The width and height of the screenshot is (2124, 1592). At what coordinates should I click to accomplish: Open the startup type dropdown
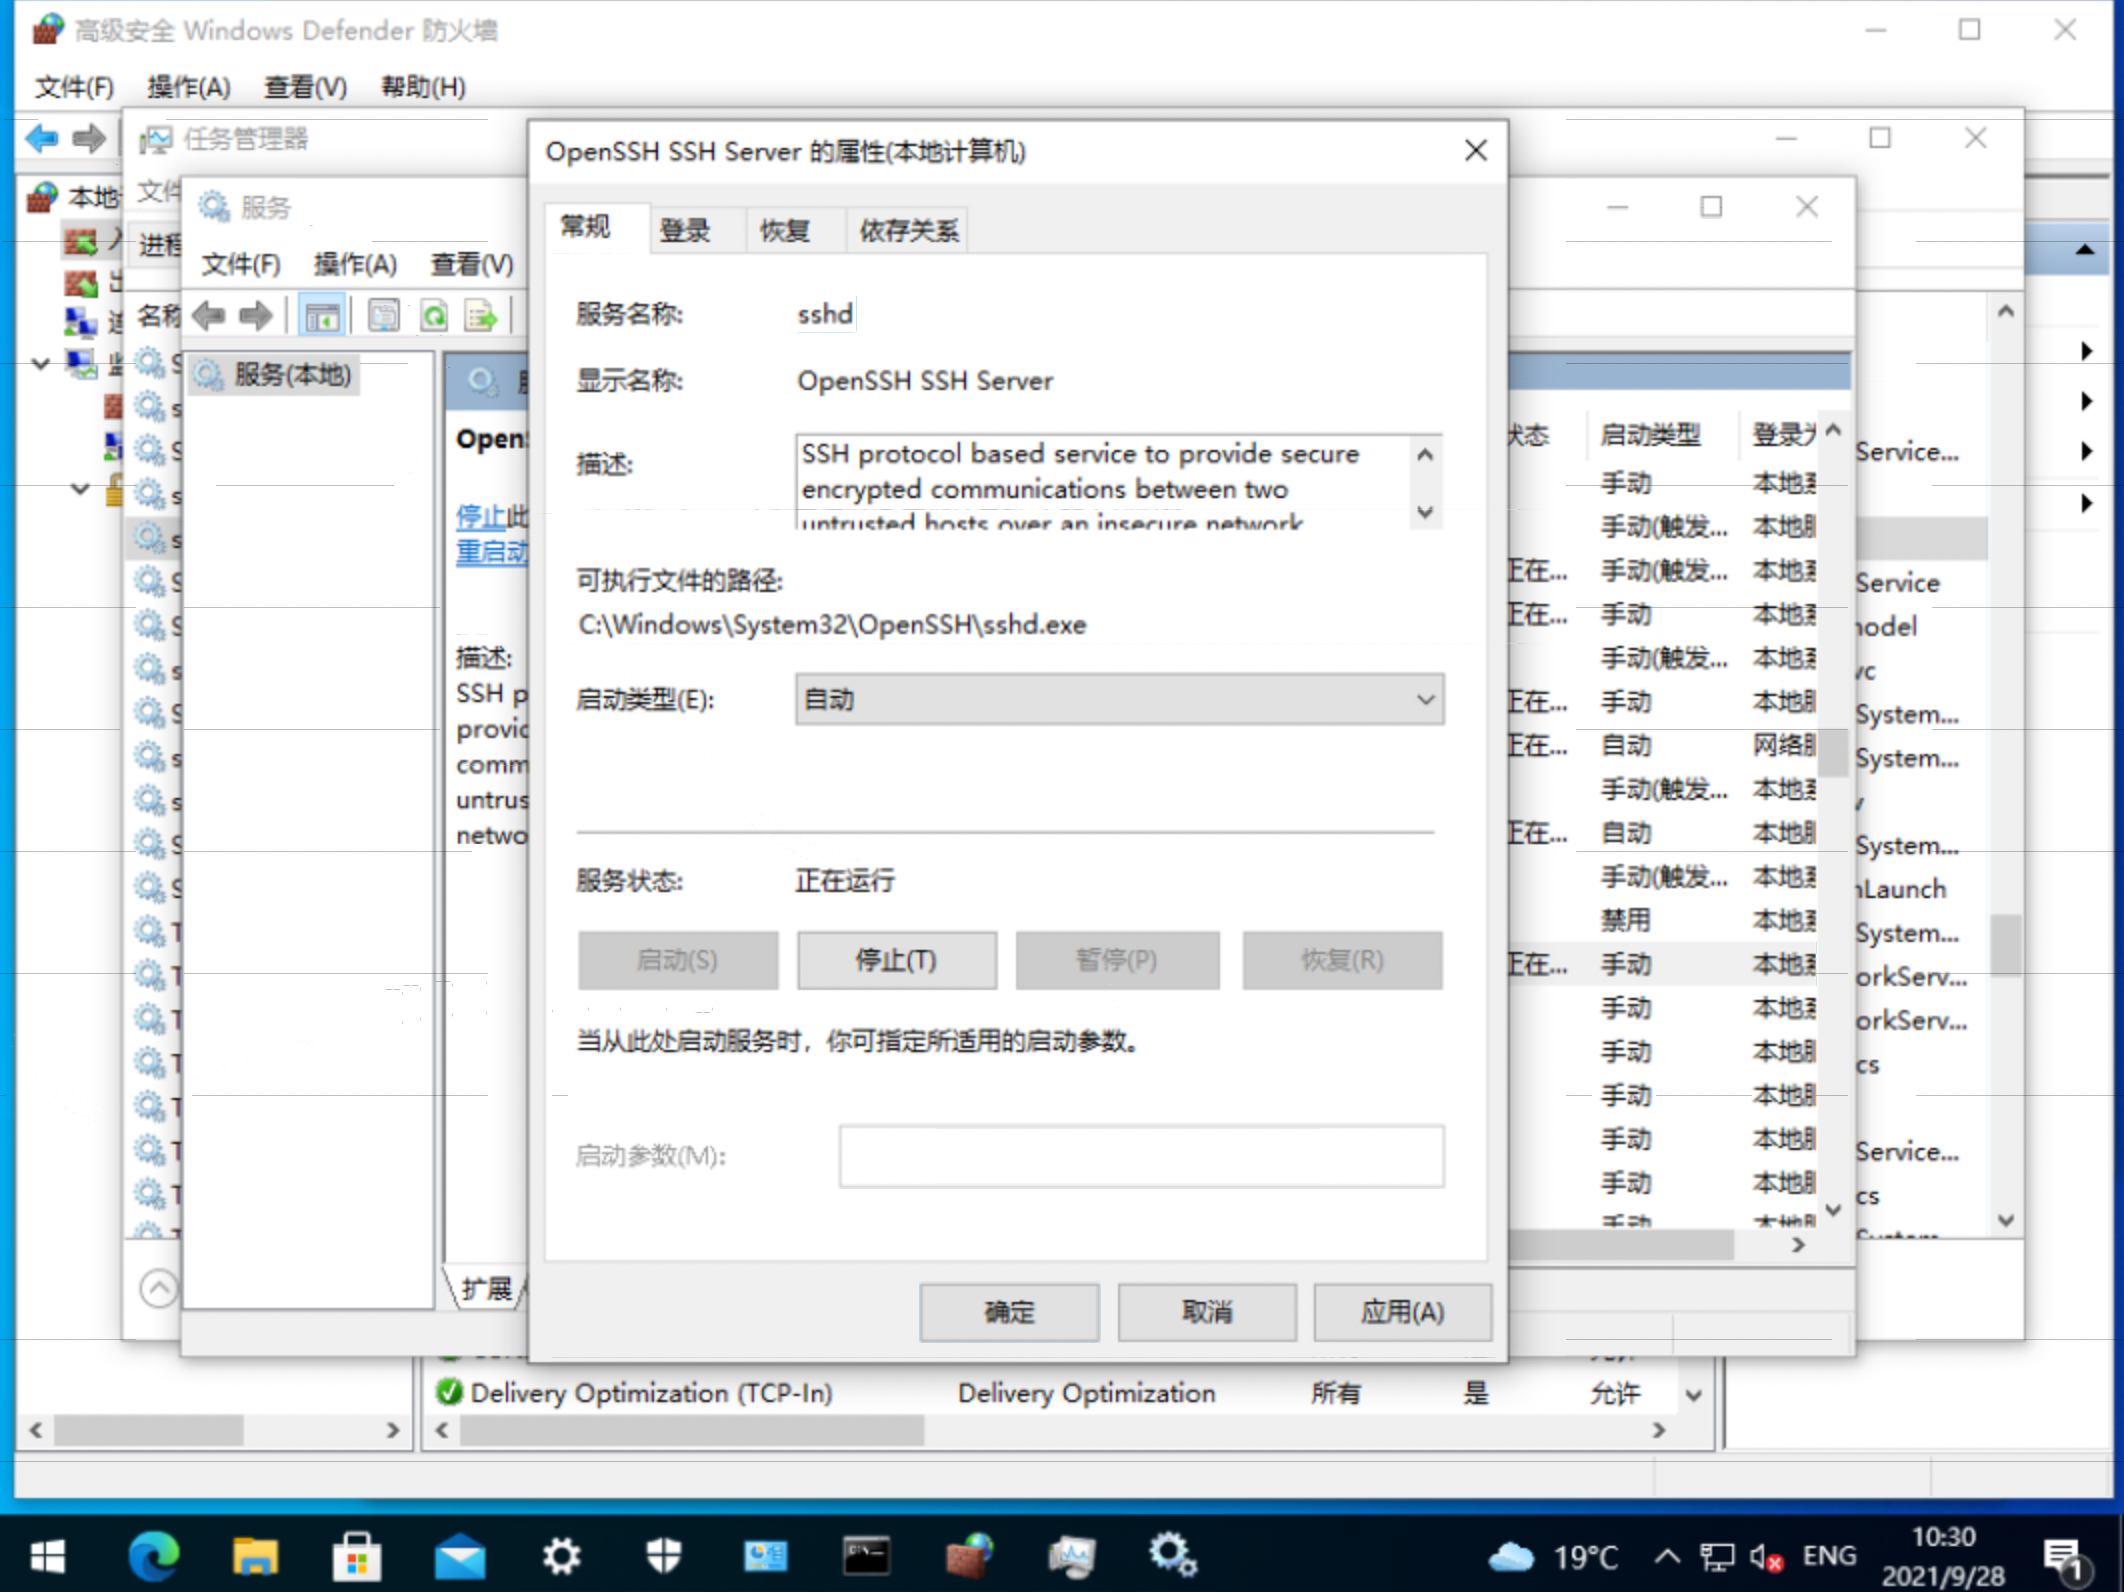tap(1119, 700)
